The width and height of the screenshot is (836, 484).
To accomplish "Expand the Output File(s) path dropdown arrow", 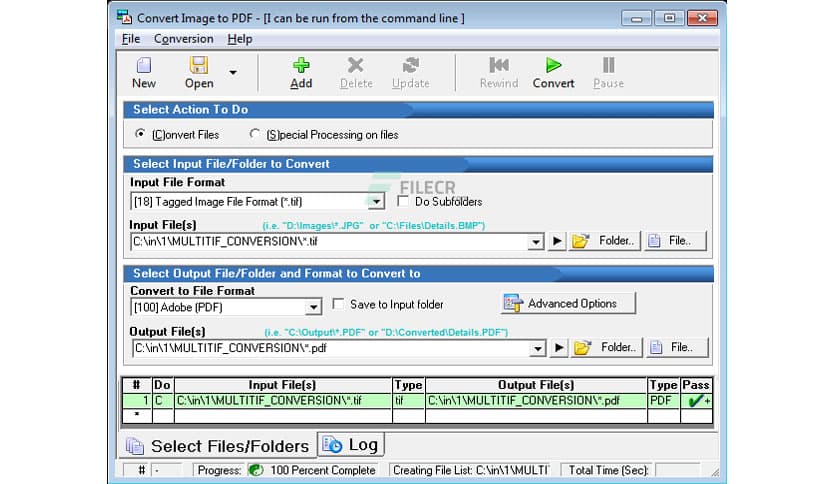I will click(537, 348).
